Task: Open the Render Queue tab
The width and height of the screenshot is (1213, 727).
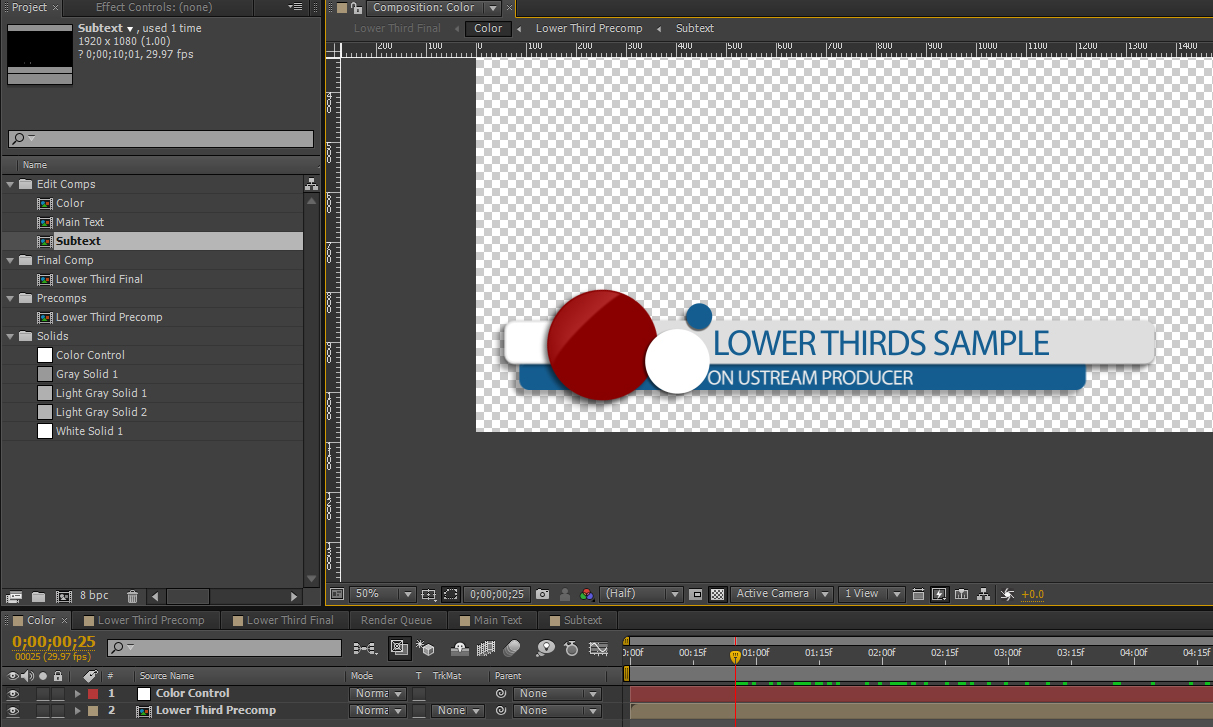Action: [396, 620]
